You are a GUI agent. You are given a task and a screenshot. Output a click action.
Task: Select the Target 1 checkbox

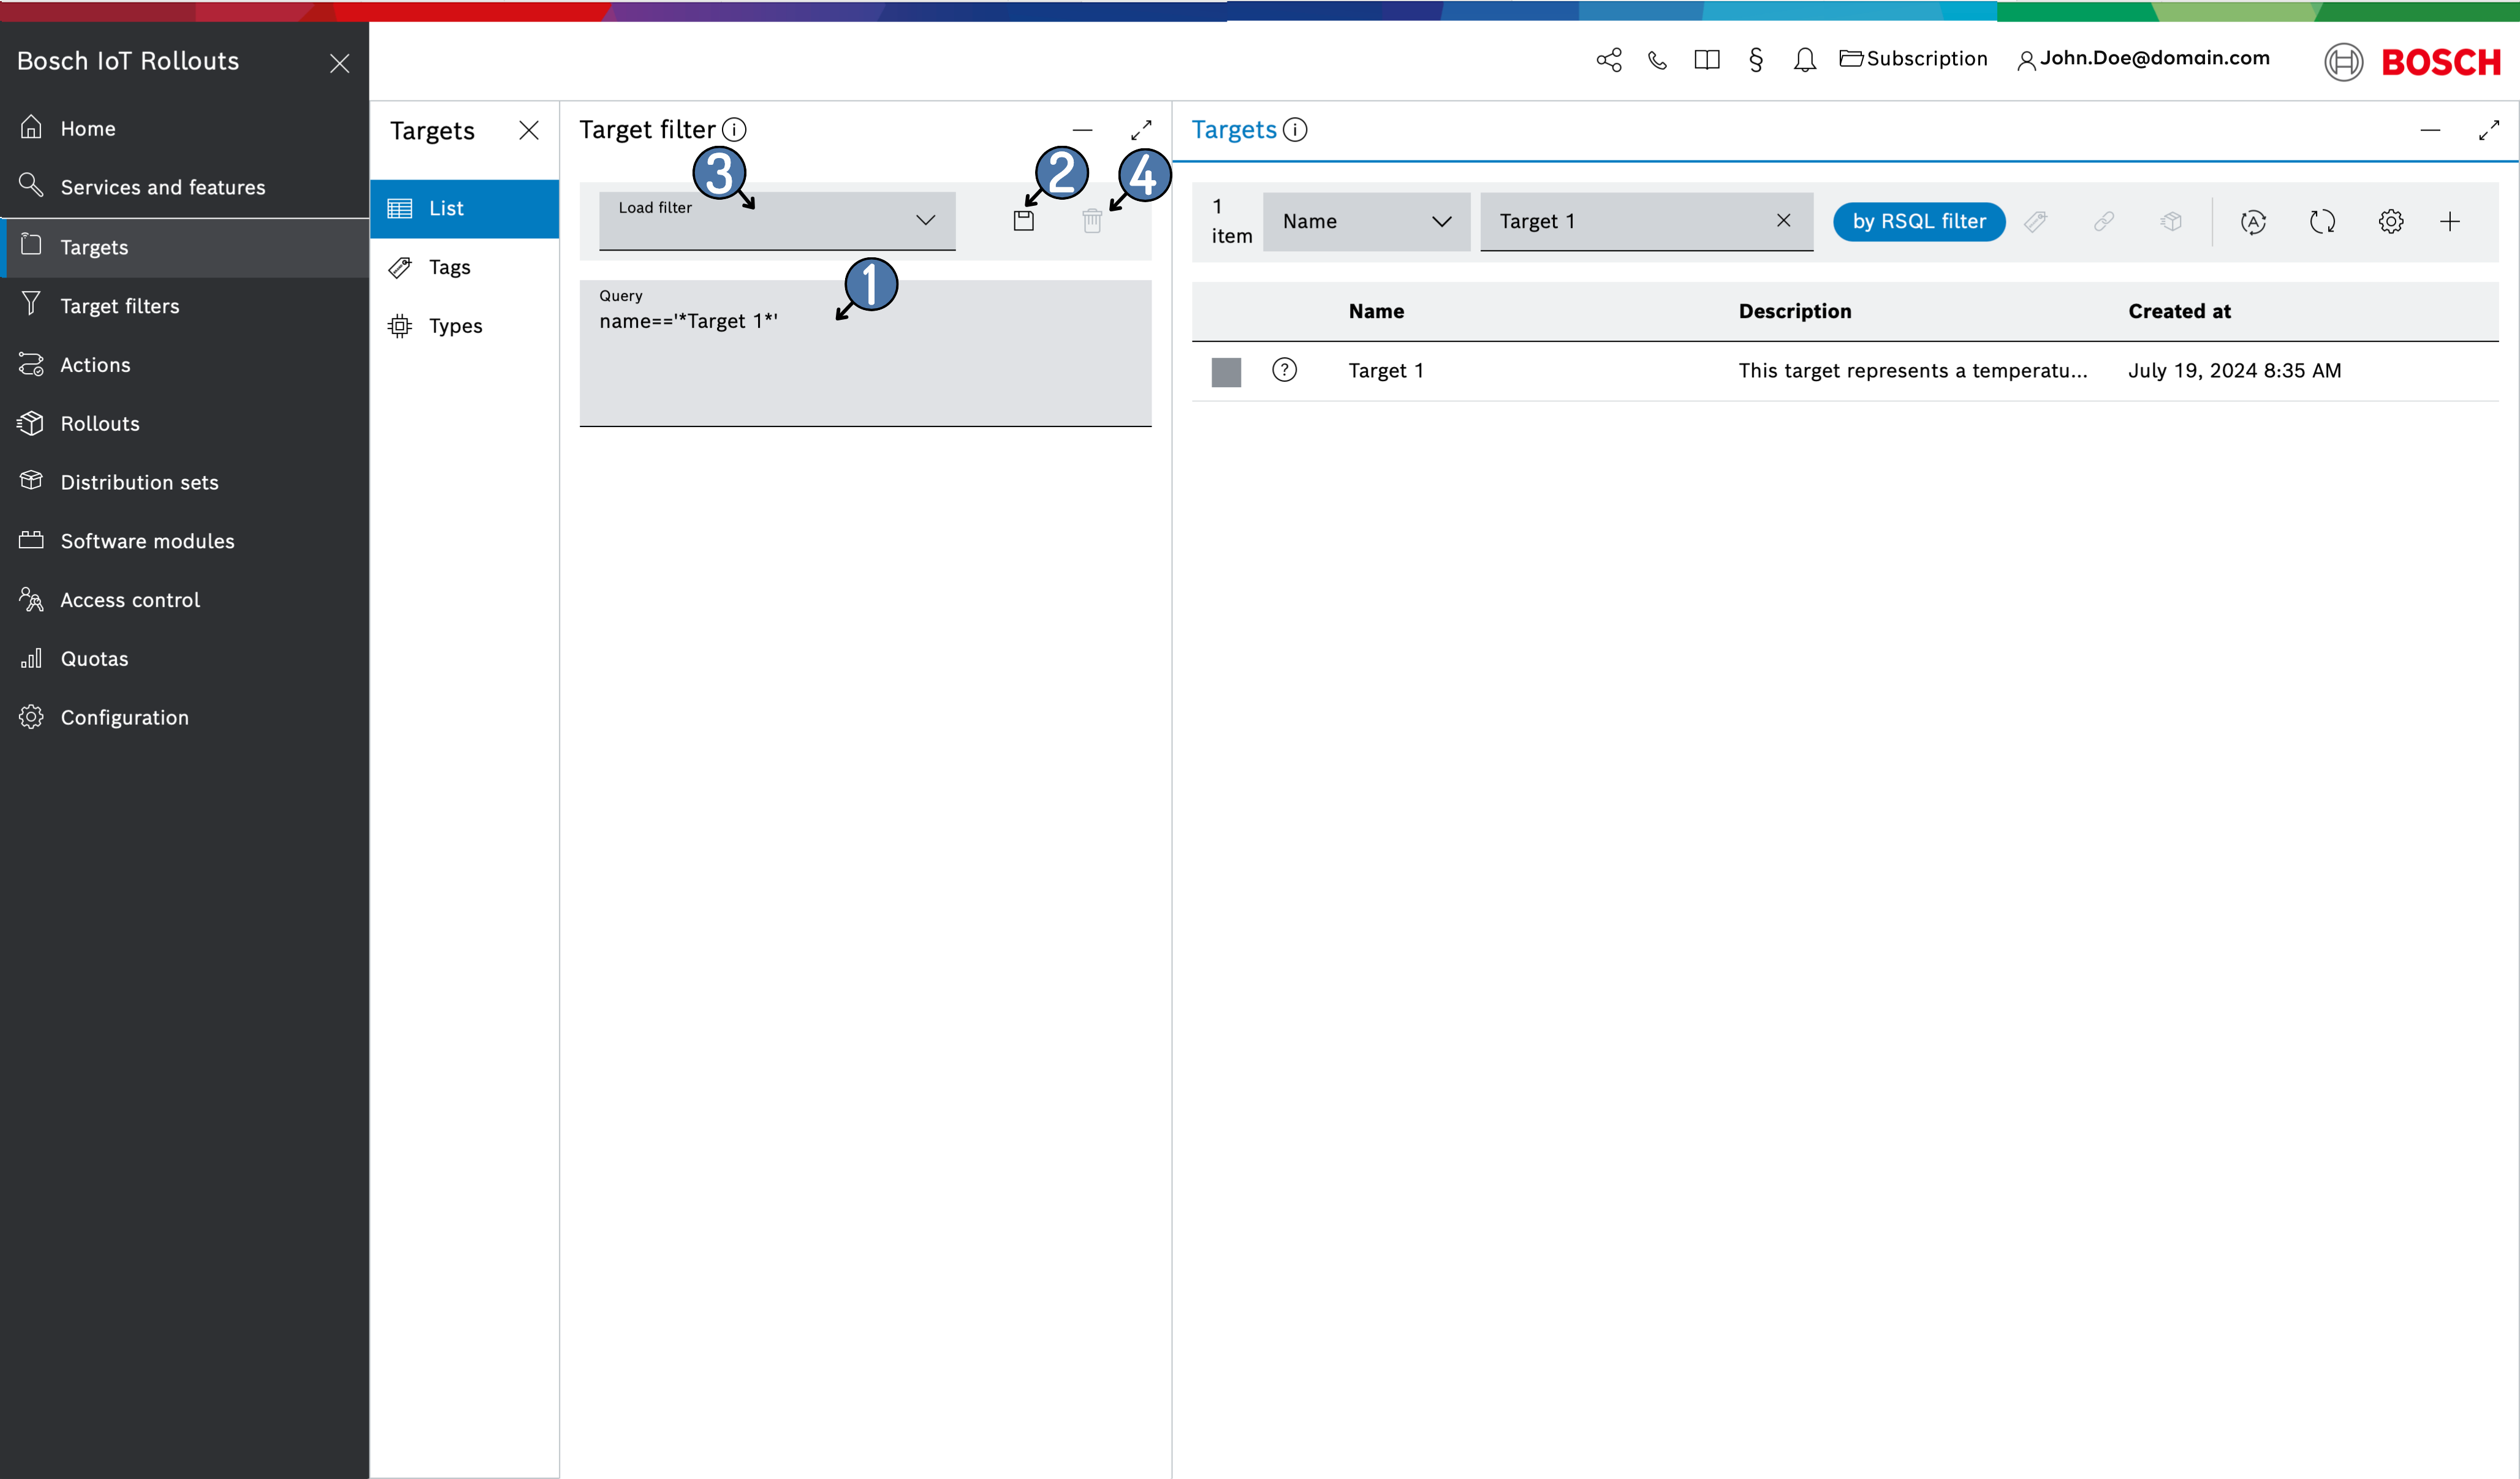point(1228,370)
